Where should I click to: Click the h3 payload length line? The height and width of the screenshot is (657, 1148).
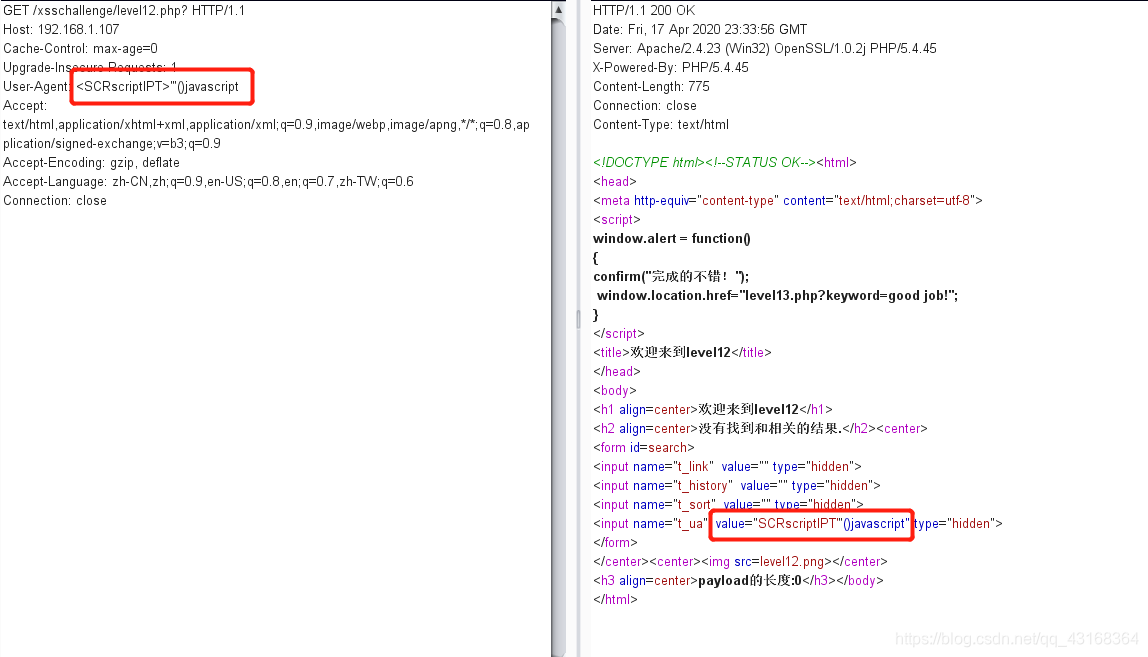coord(738,581)
